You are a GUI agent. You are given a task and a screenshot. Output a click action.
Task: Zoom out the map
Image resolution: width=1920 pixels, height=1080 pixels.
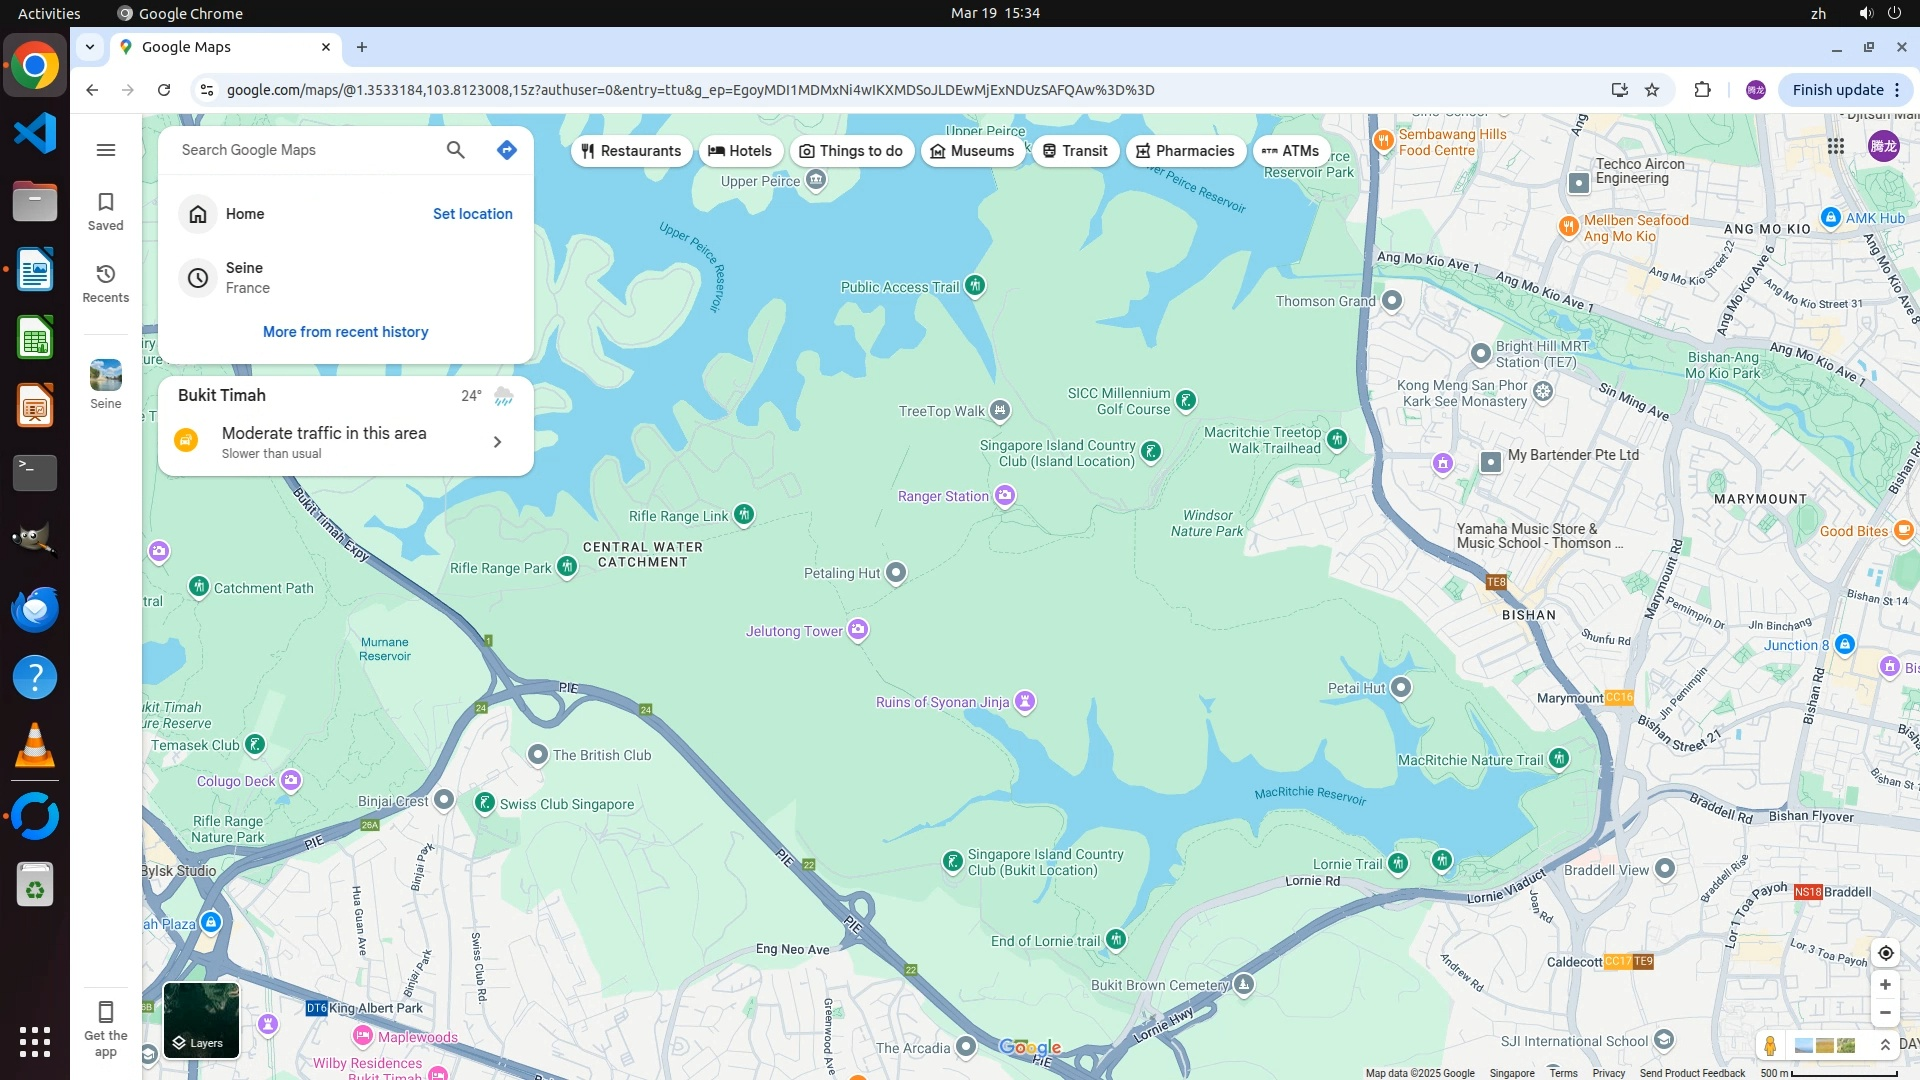(x=1885, y=1012)
